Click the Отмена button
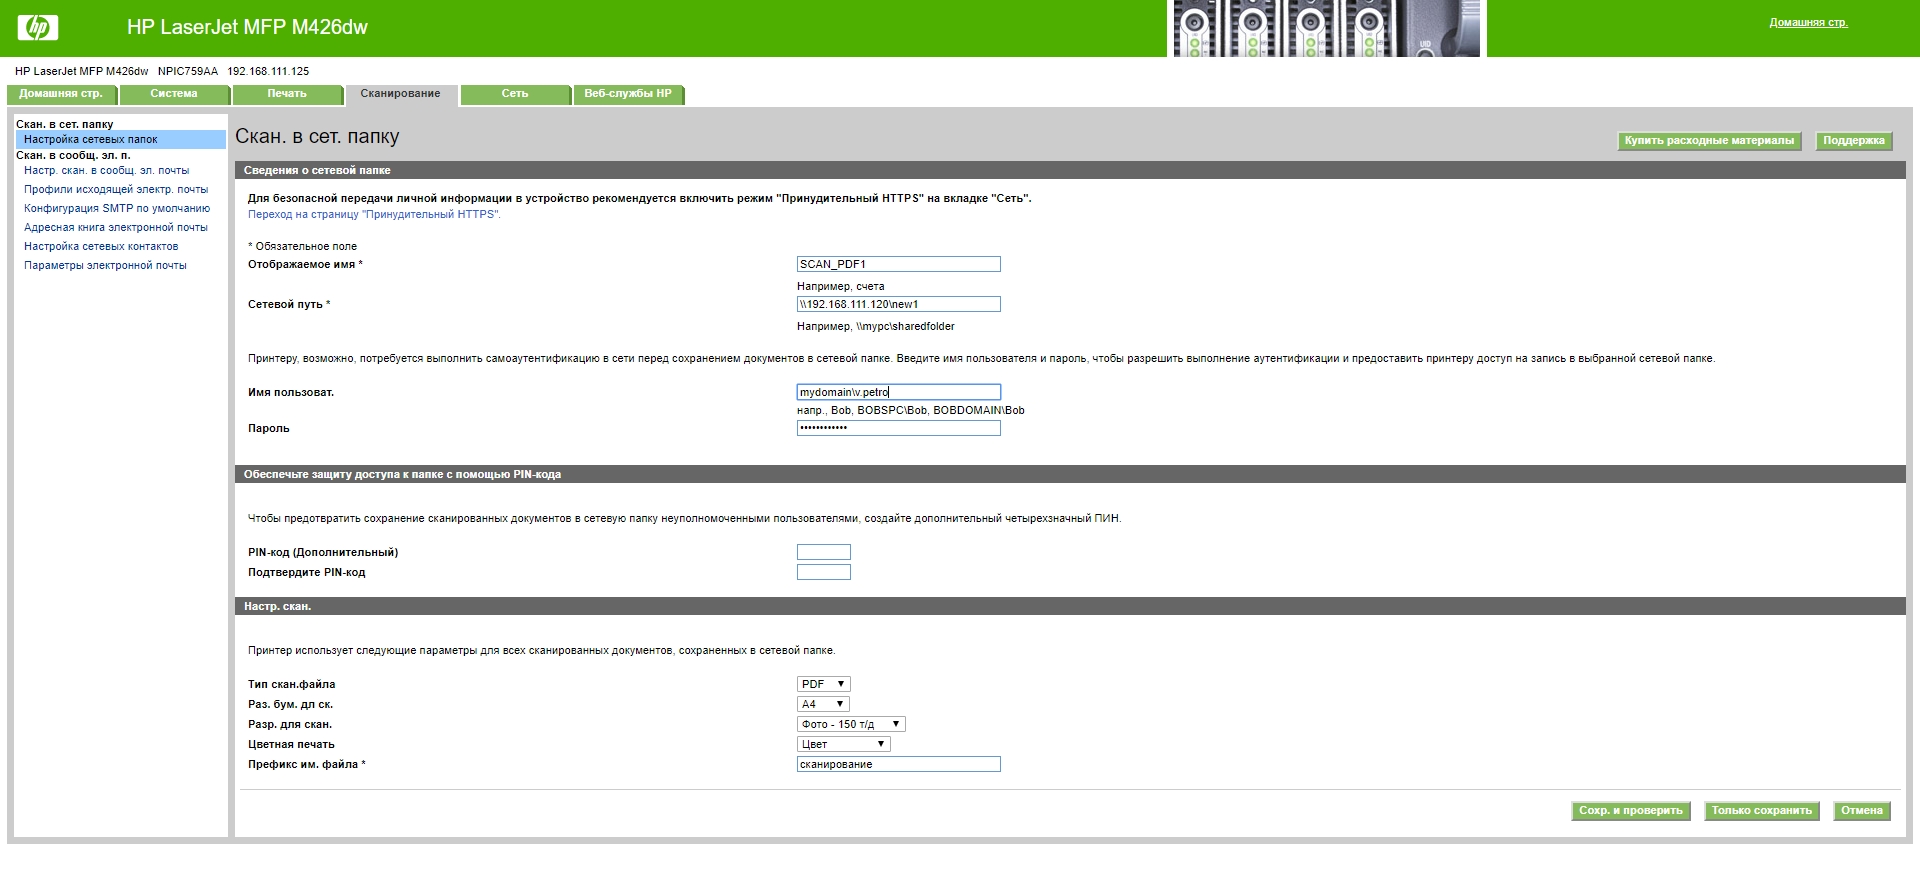The height and width of the screenshot is (889, 1920). pos(1861,811)
